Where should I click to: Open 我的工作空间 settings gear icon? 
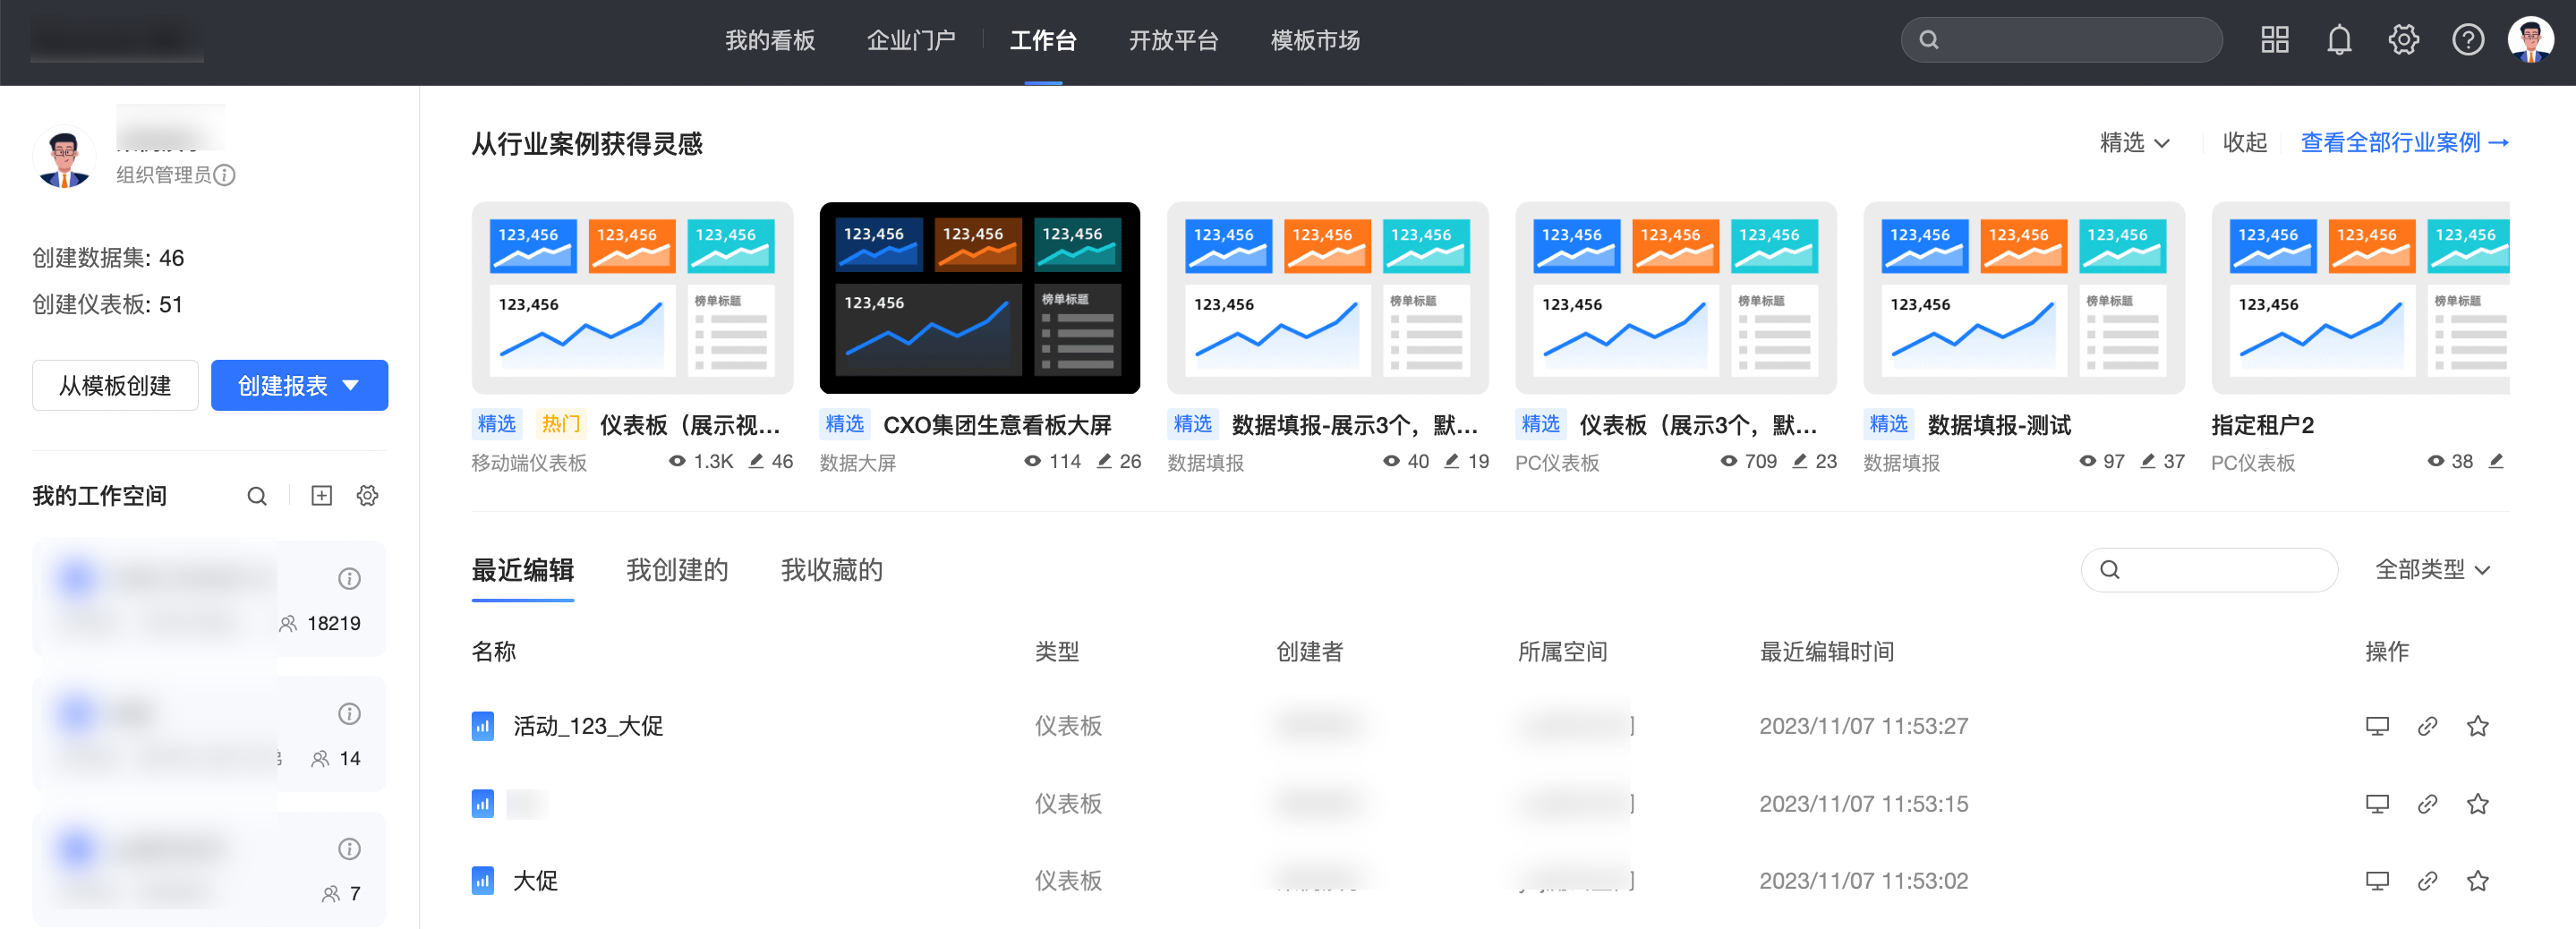pos(368,496)
